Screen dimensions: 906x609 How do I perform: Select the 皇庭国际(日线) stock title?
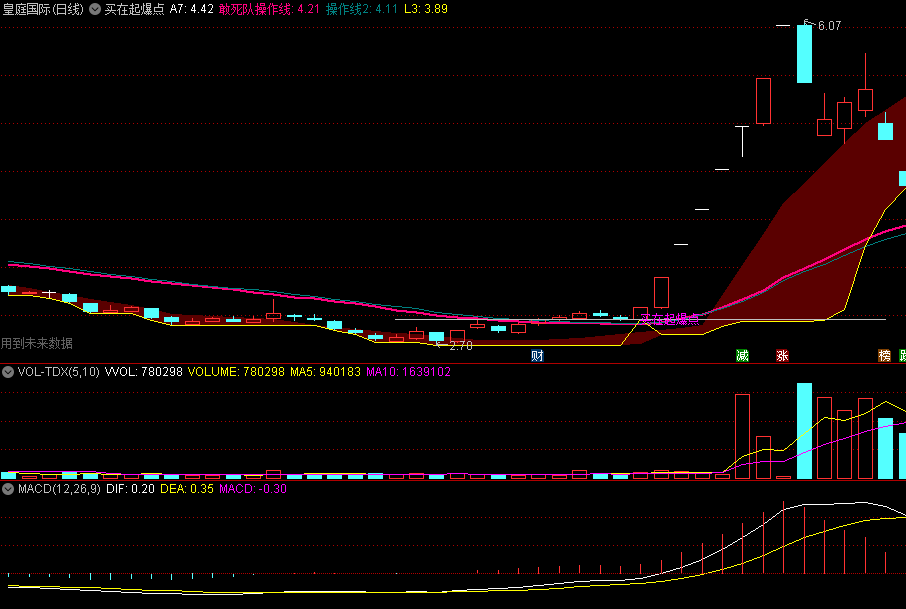click(x=43, y=9)
